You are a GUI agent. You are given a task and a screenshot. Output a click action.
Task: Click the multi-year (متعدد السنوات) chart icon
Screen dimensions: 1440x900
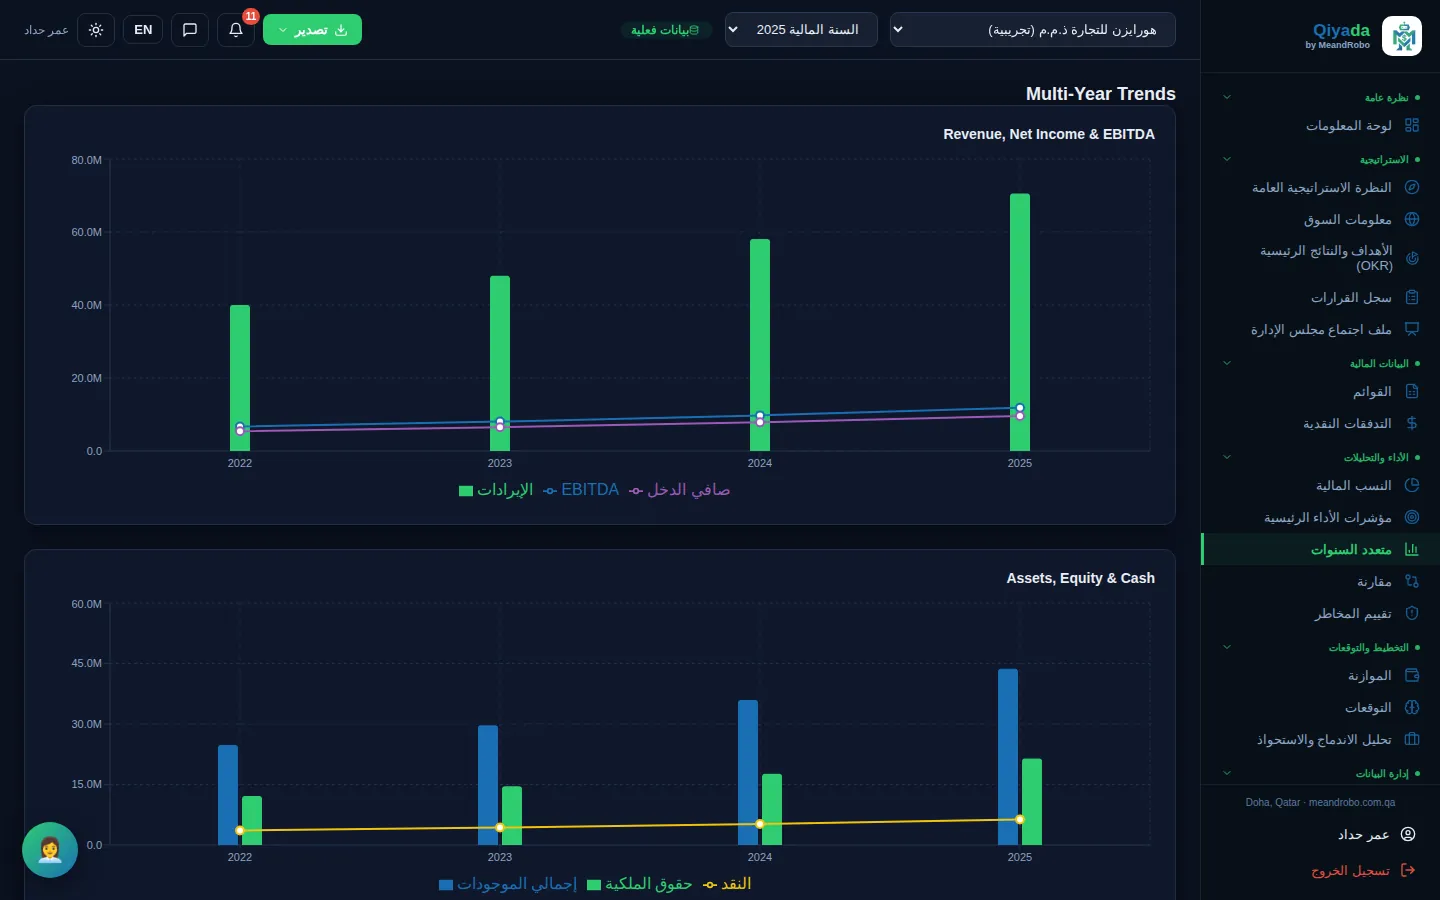(1412, 549)
